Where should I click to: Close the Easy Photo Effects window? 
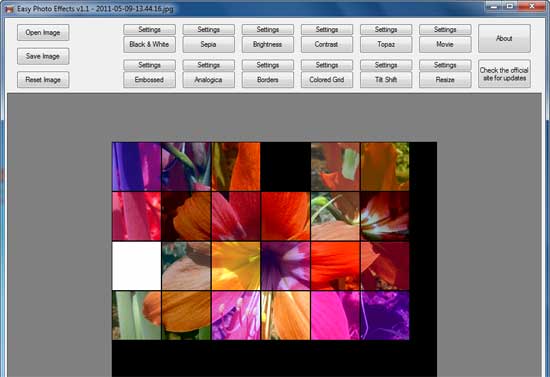pyautogui.click(x=532, y=6)
